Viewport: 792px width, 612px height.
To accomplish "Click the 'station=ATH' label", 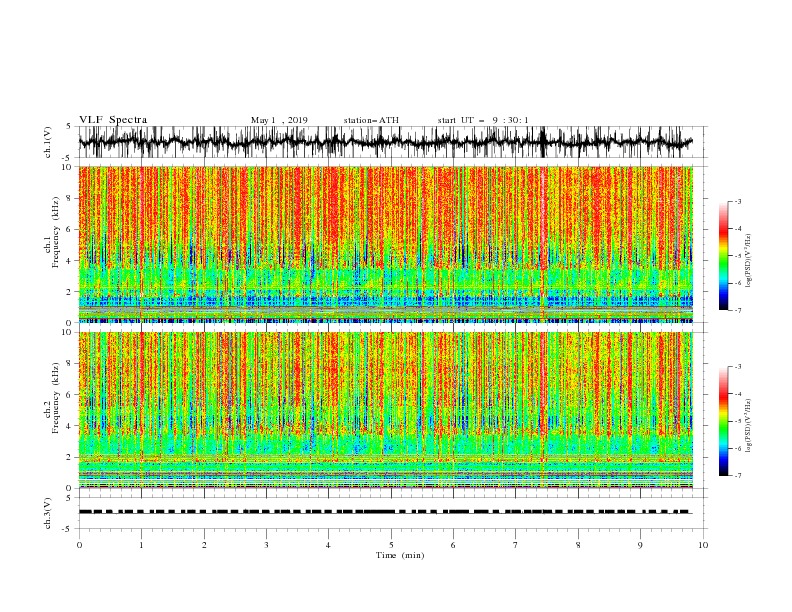I will tap(371, 120).
